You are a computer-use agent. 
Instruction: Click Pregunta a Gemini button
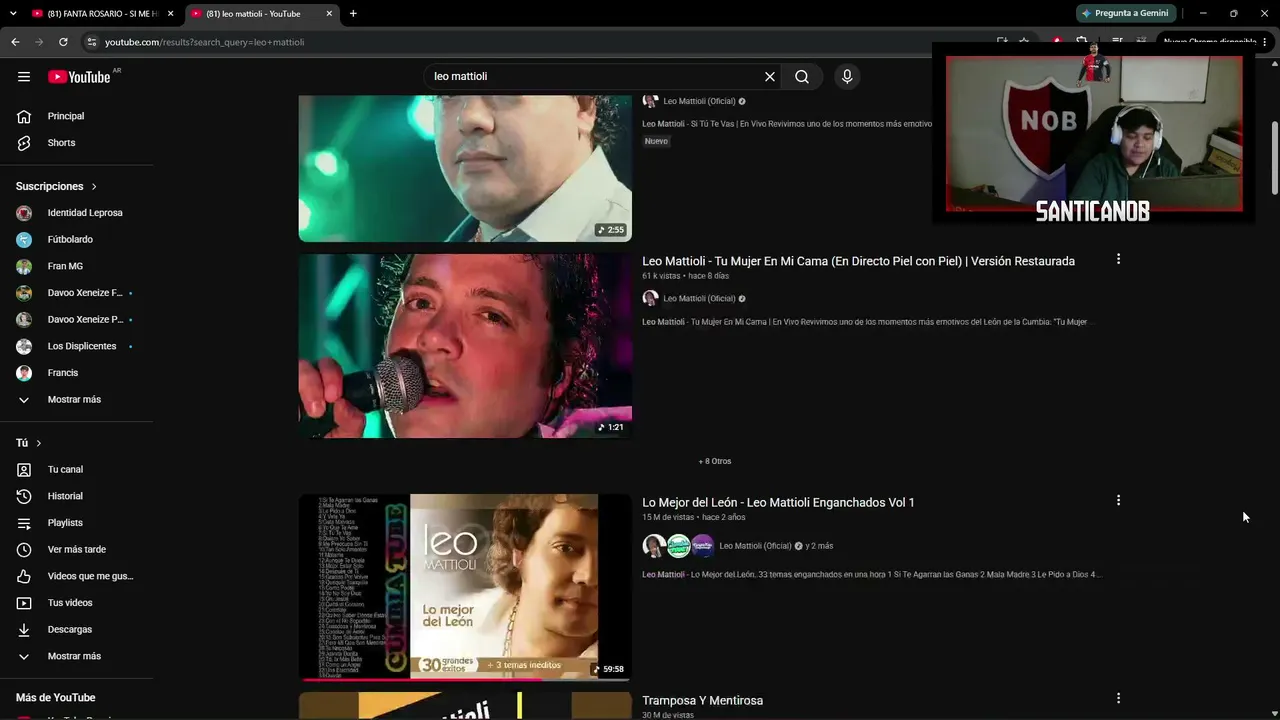click(x=1125, y=13)
